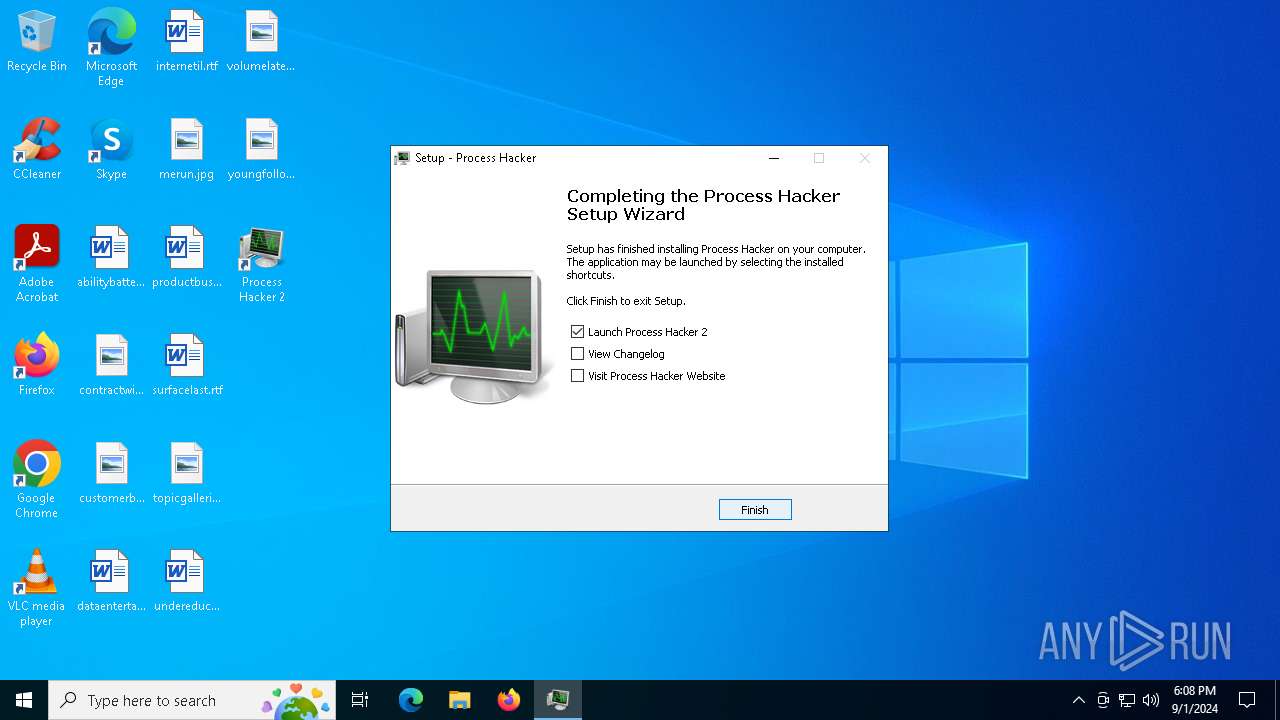Select the youngfollo image file icon
The width and height of the screenshot is (1280, 720).
click(x=261, y=150)
